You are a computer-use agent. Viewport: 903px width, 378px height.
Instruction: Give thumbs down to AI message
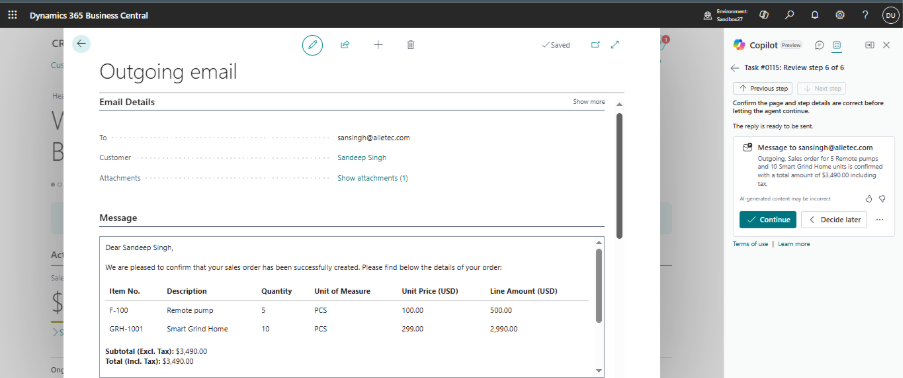pyautogui.click(x=882, y=199)
